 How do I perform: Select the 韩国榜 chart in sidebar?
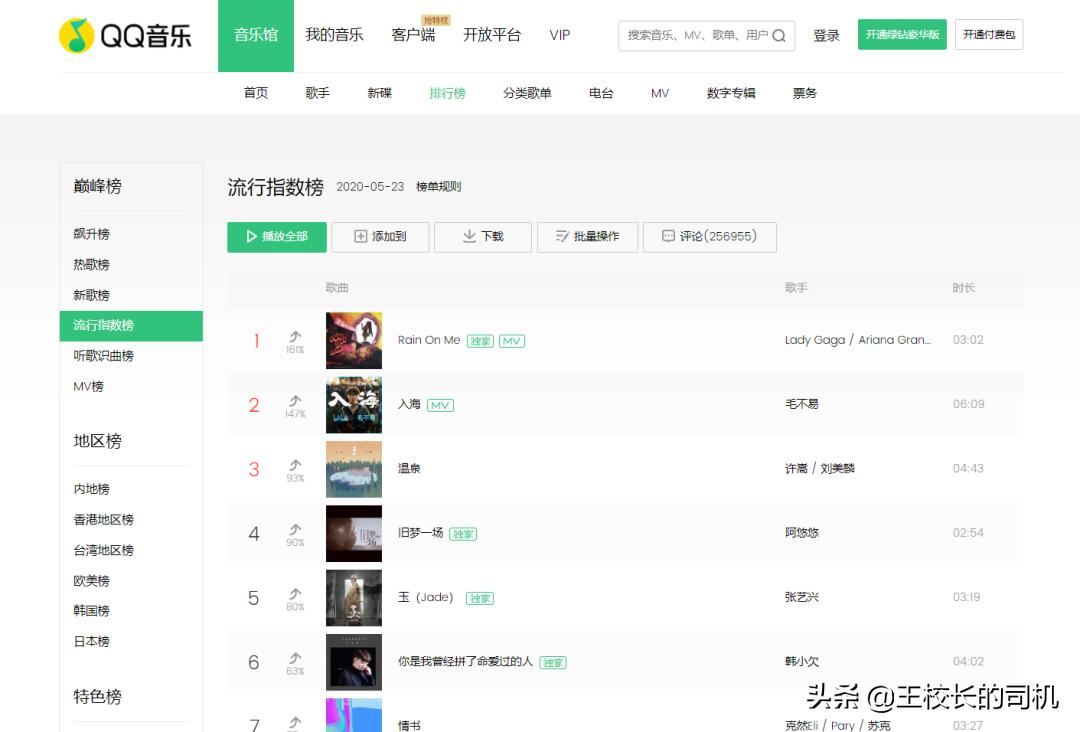click(90, 610)
